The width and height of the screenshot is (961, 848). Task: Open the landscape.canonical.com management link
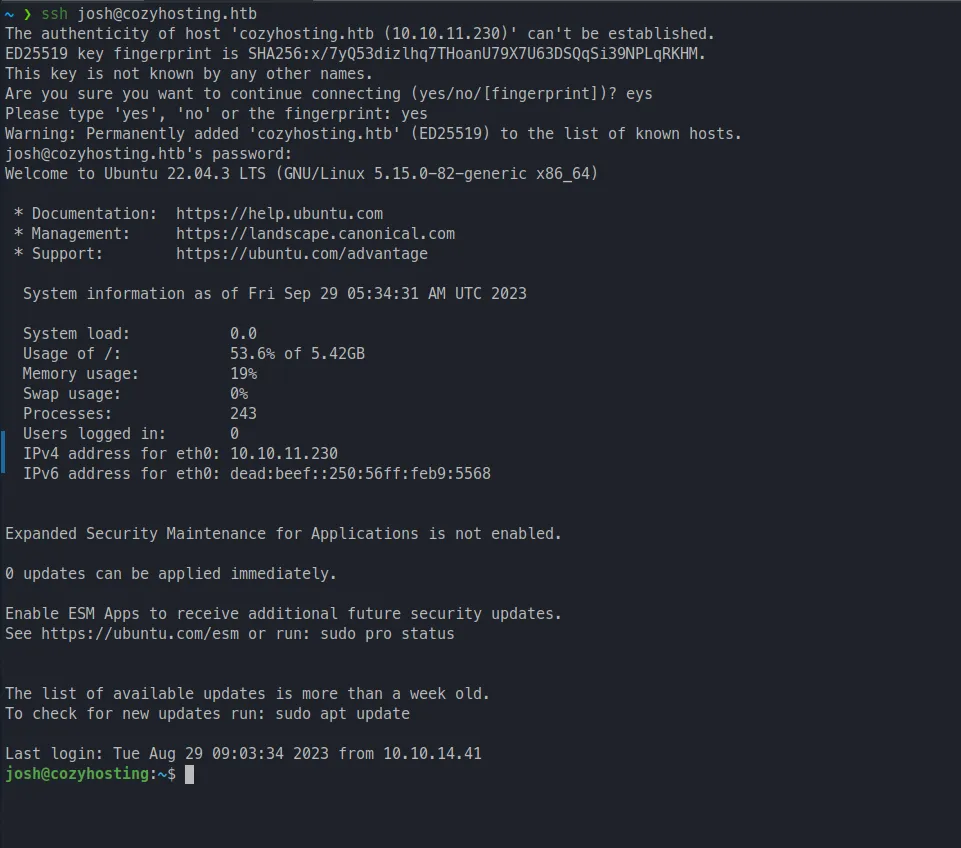tap(315, 234)
